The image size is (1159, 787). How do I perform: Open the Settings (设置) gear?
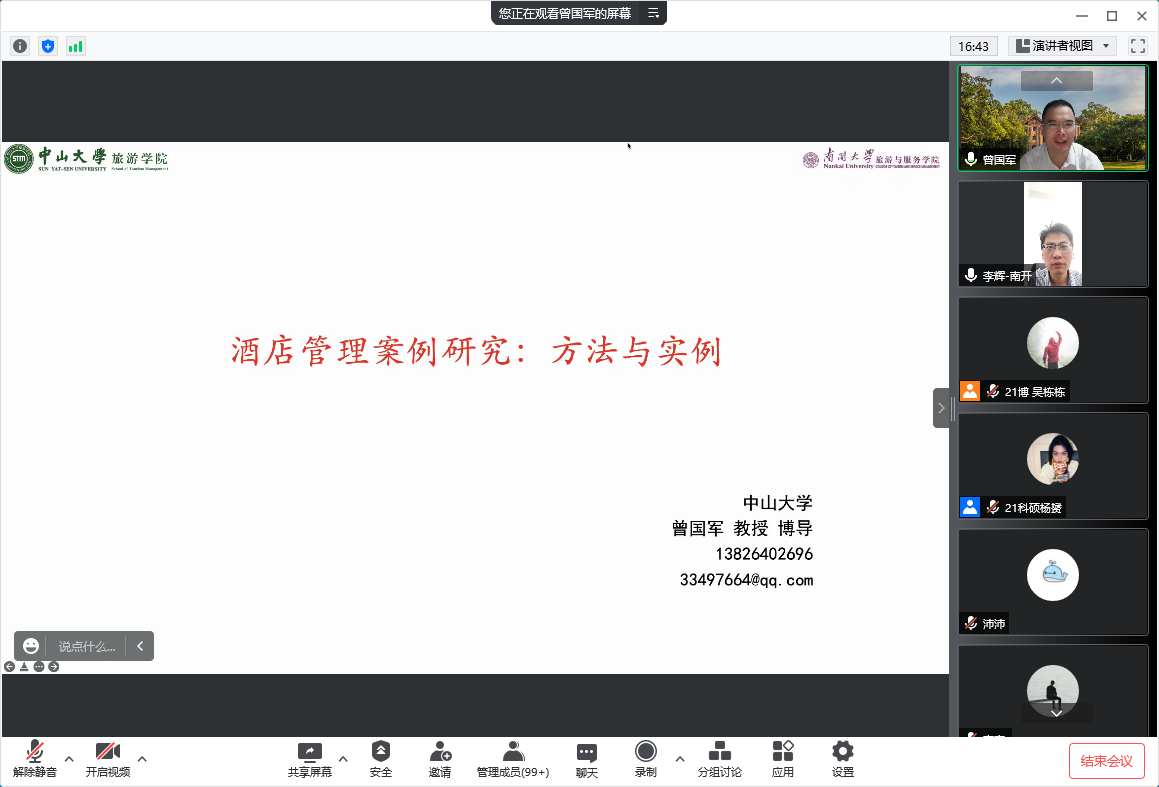(x=843, y=759)
